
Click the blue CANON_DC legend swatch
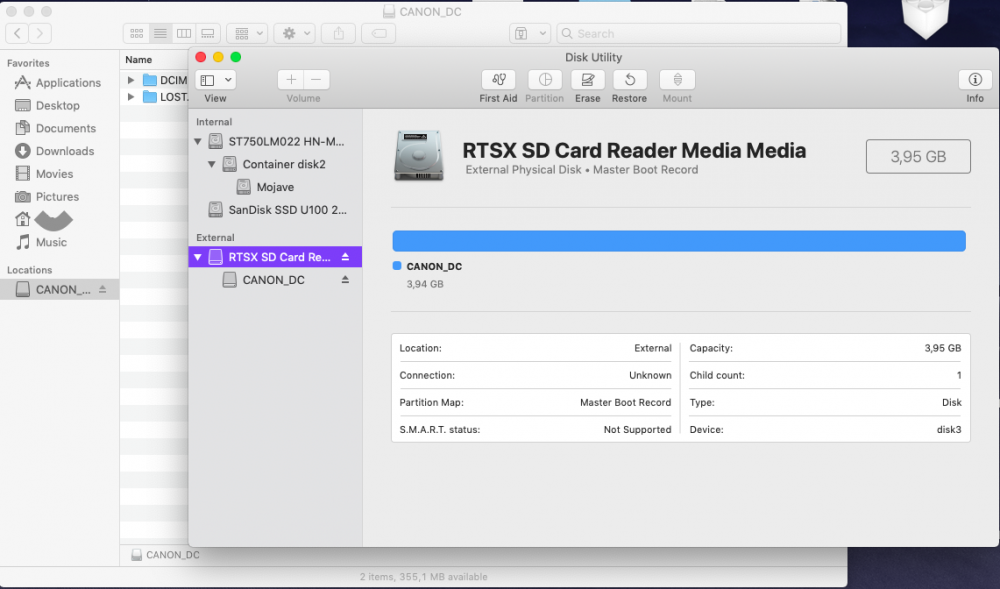(x=397, y=266)
